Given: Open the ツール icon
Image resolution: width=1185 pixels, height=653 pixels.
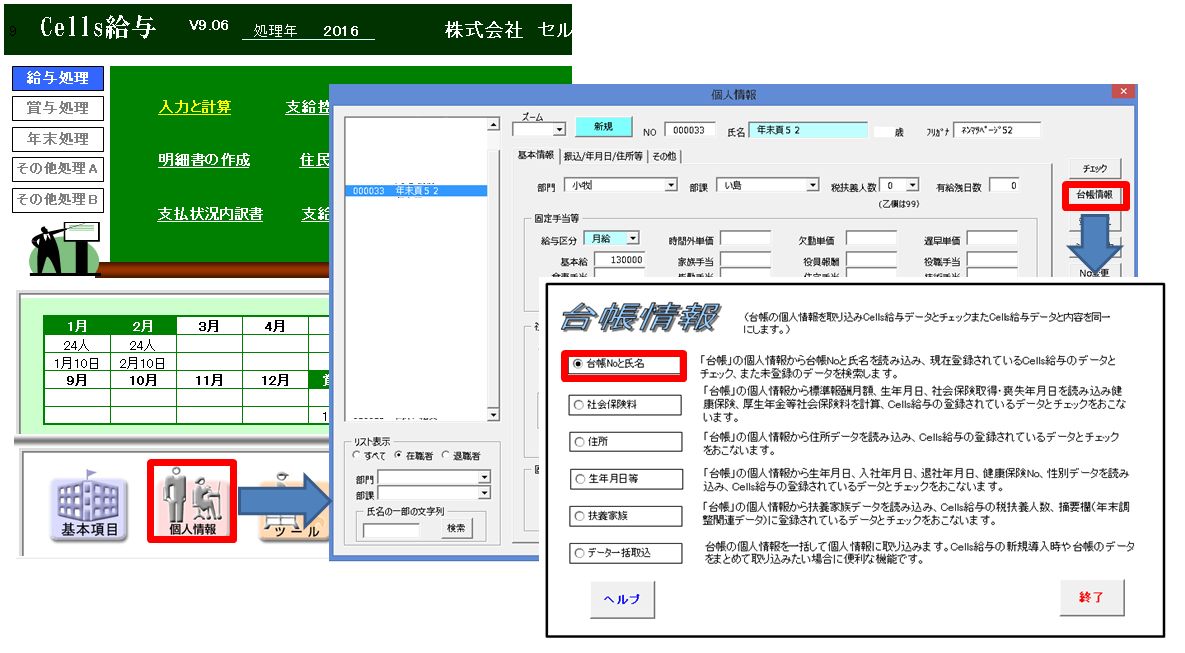Looking at the screenshot, I should [x=295, y=506].
